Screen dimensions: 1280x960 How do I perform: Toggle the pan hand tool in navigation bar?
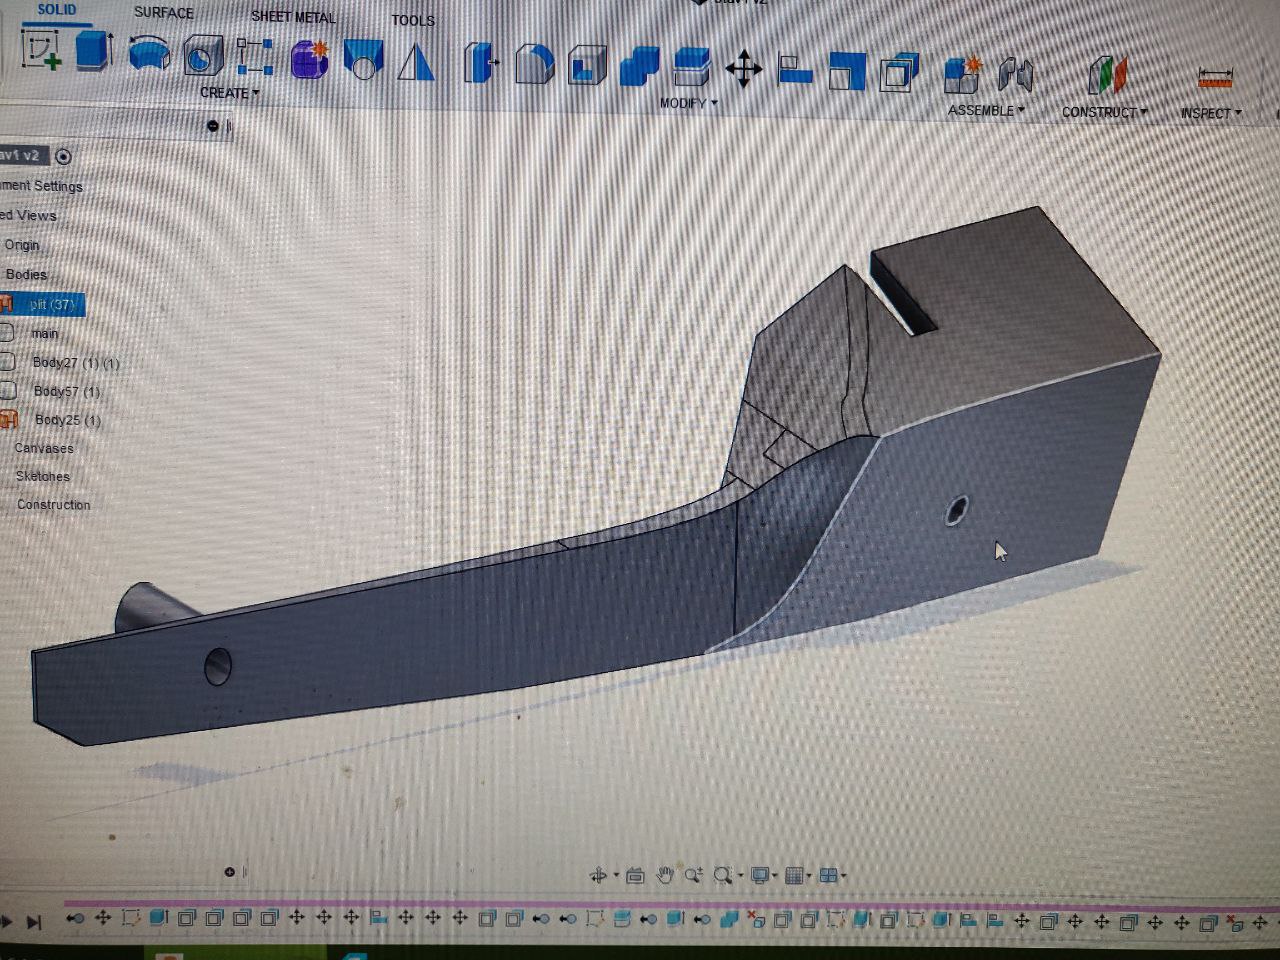[x=665, y=876]
